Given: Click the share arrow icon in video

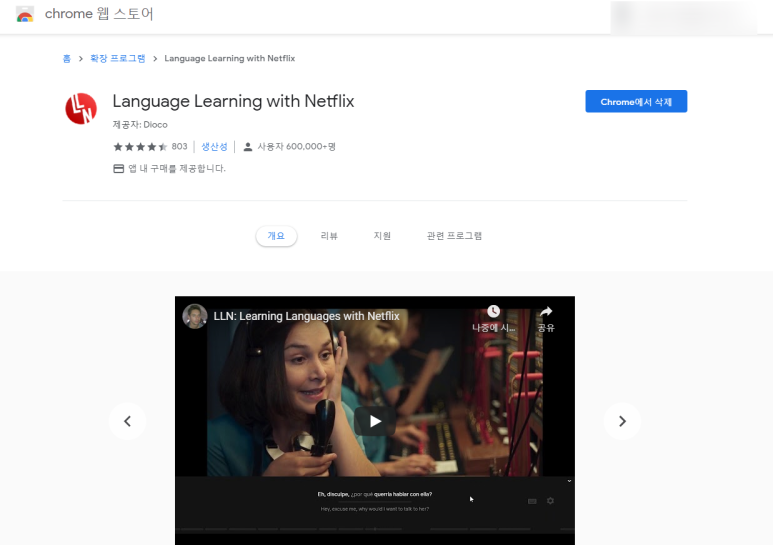Looking at the screenshot, I should [546, 311].
